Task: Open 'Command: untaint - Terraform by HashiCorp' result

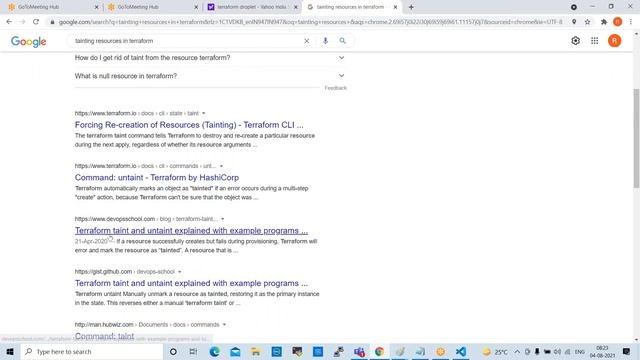Action: click(x=157, y=178)
